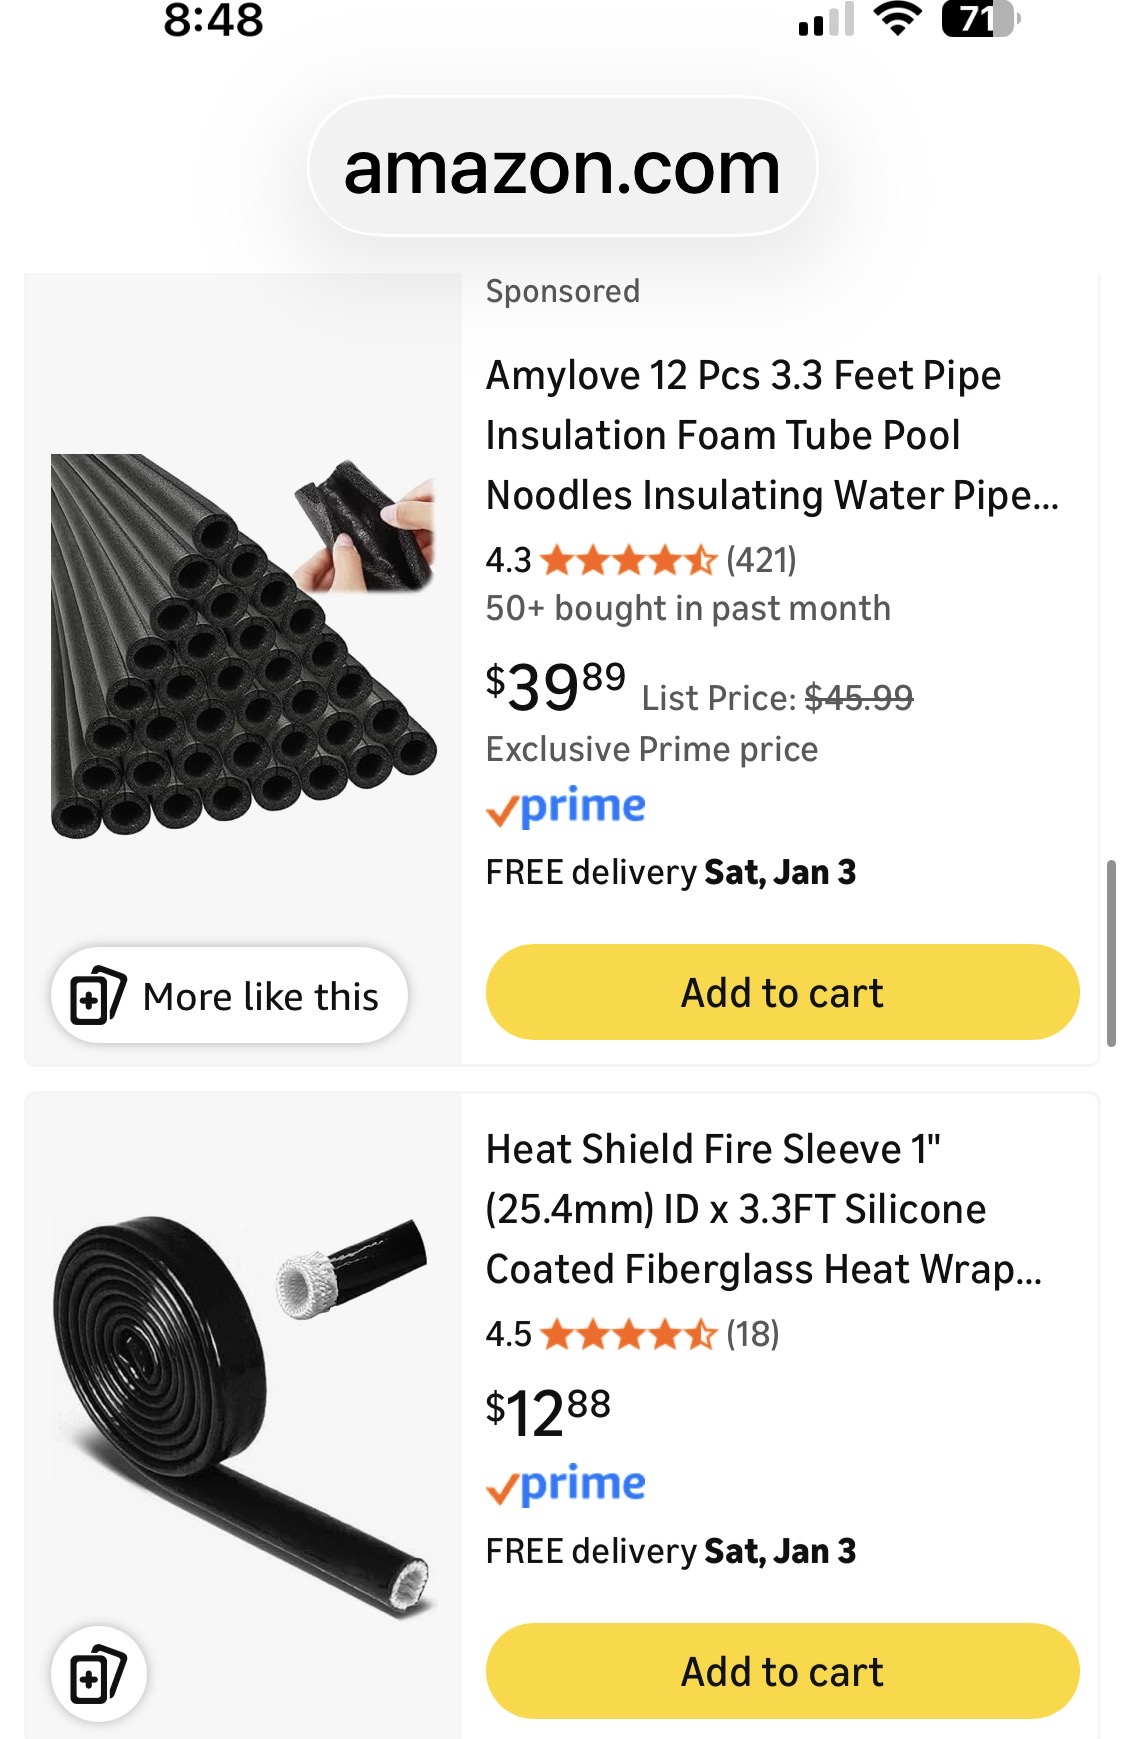Tap the amazon.com address bar
The image size is (1125, 1739).
(562, 168)
